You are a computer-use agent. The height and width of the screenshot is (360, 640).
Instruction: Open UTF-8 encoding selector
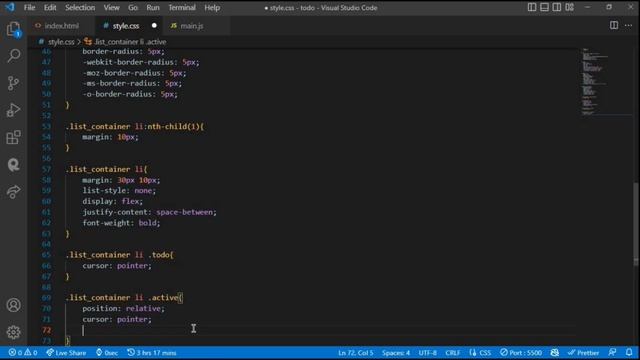point(427,353)
